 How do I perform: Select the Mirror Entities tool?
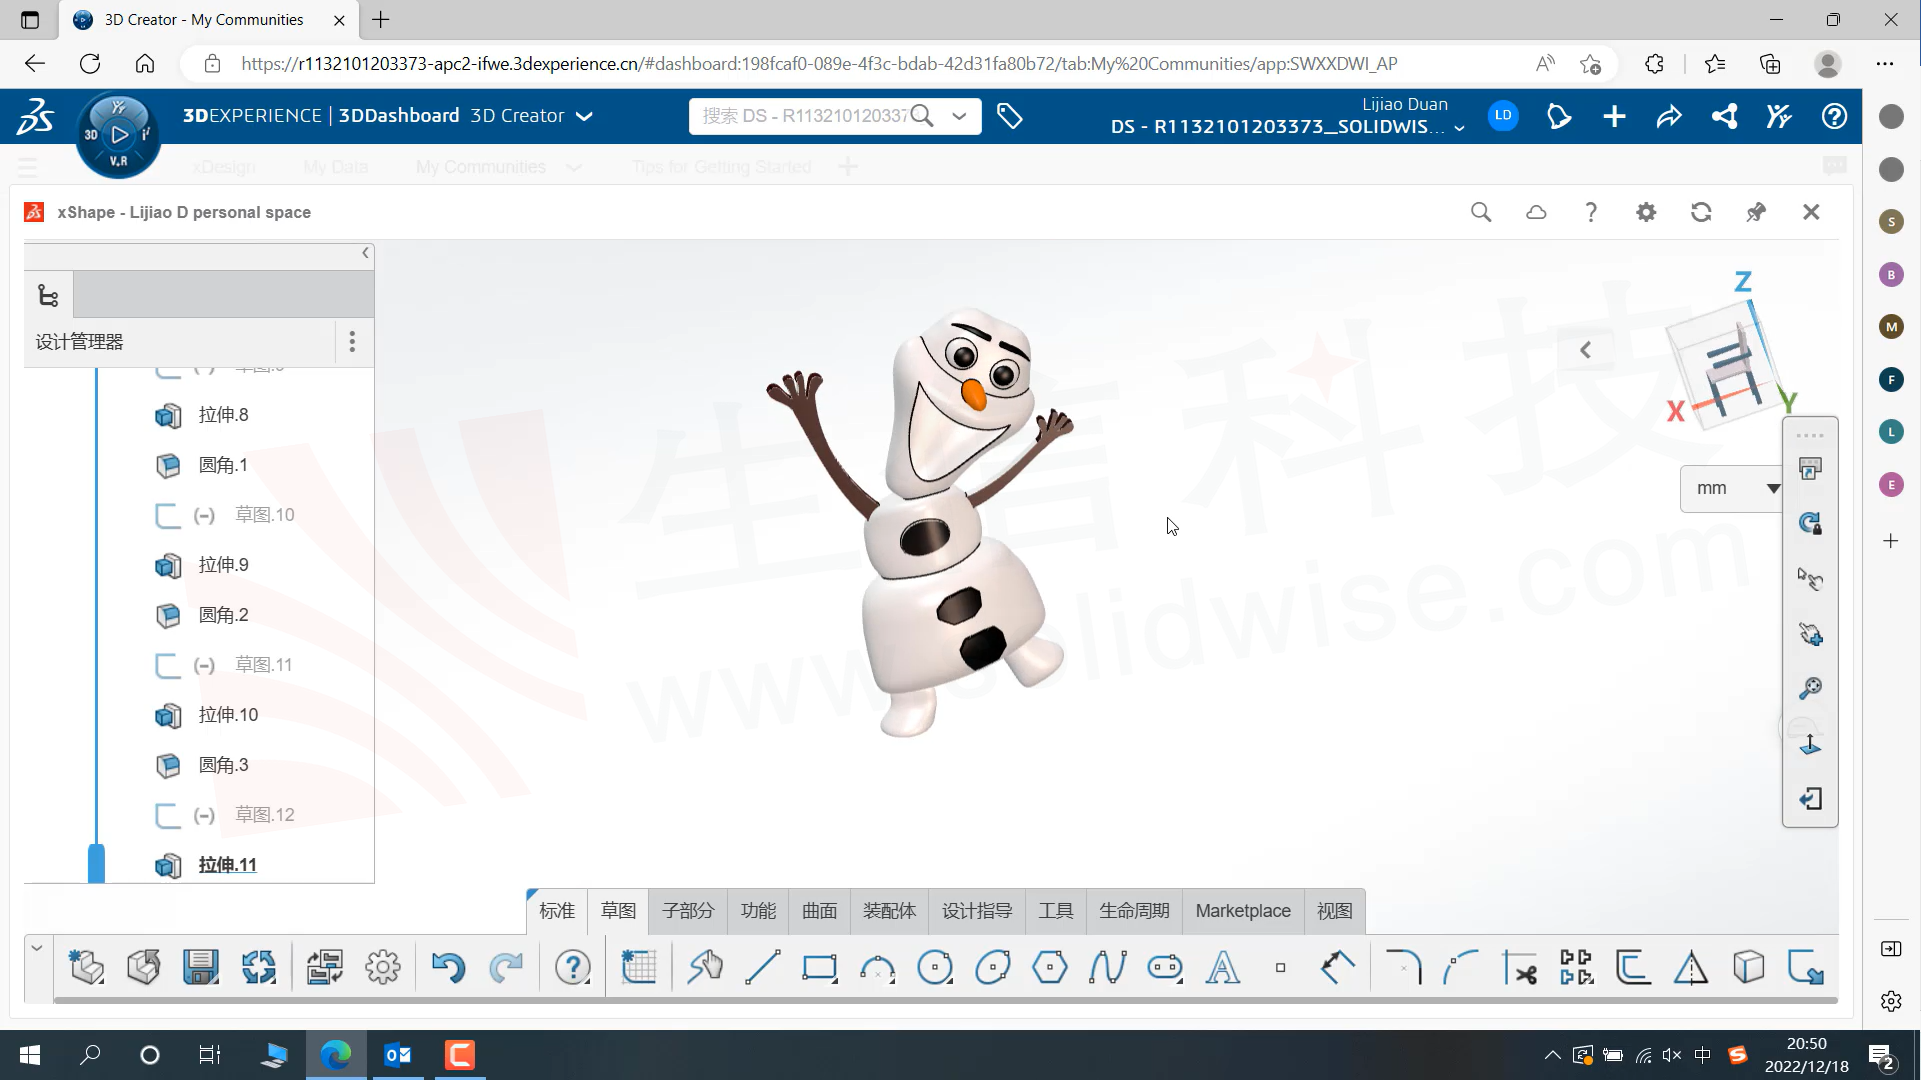tap(1691, 967)
